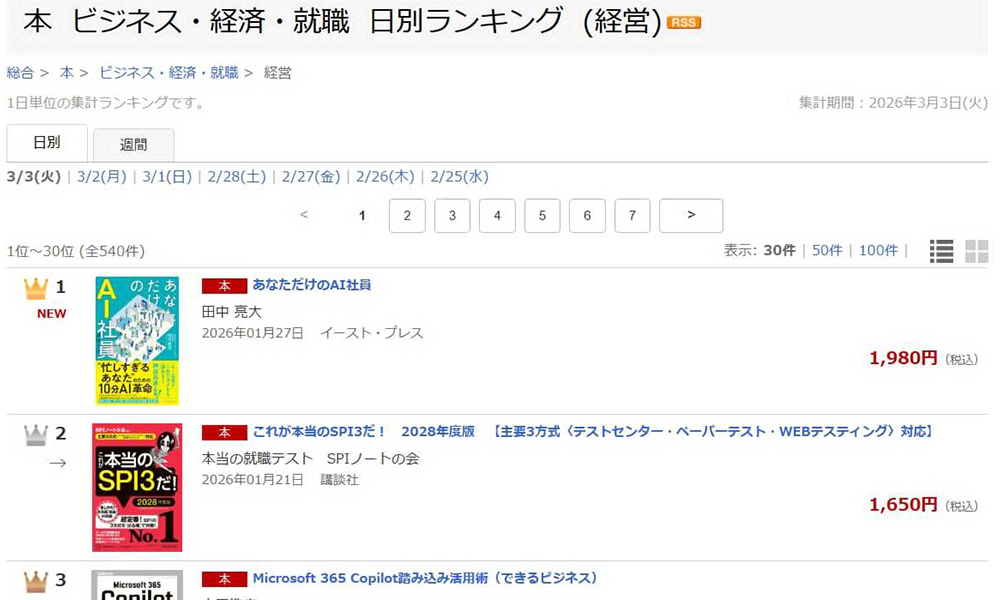This screenshot has width=1000, height=600.
Task: Show ranking for 2/28(土)
Action: pos(237,177)
